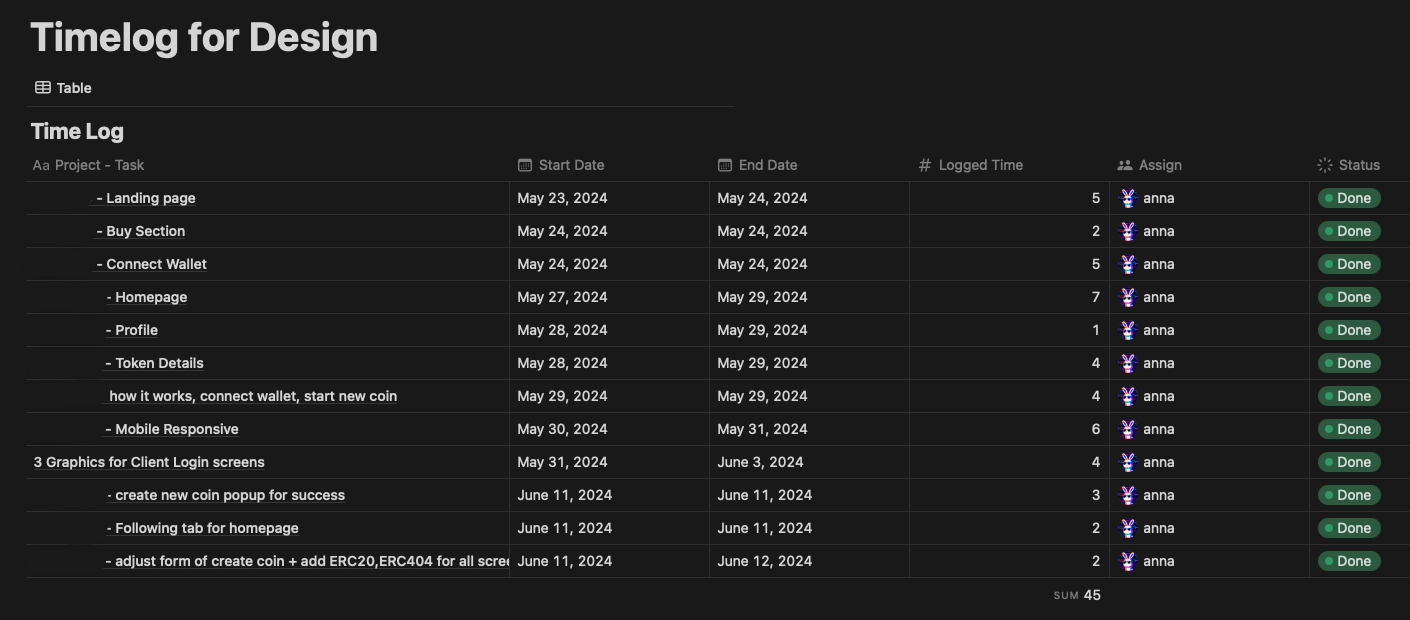Click anna's avatar in the Token Details row
This screenshot has height=620, width=1410.
pyautogui.click(x=1128, y=363)
